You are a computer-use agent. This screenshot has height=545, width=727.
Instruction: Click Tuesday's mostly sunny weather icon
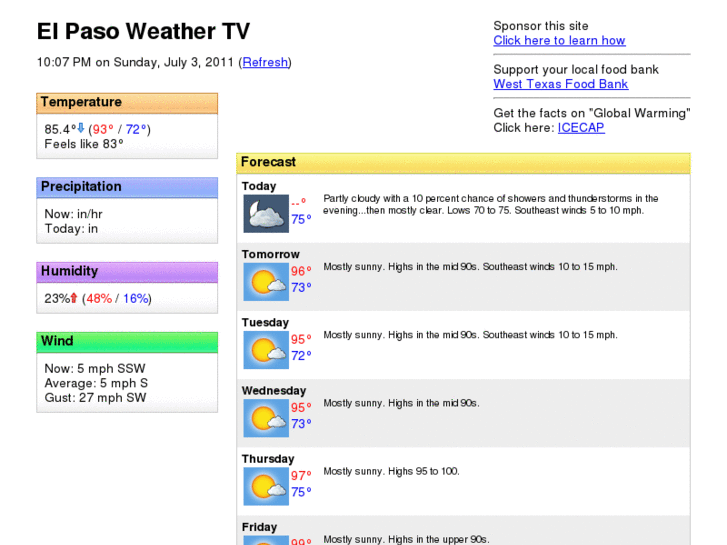pyautogui.click(x=266, y=350)
